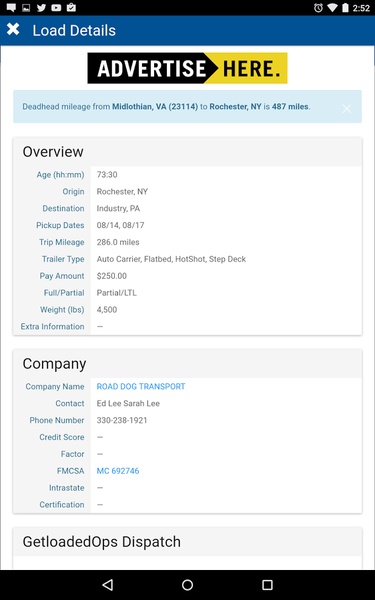
Task: Open the message notification icon in status bar
Action: [11, 8]
